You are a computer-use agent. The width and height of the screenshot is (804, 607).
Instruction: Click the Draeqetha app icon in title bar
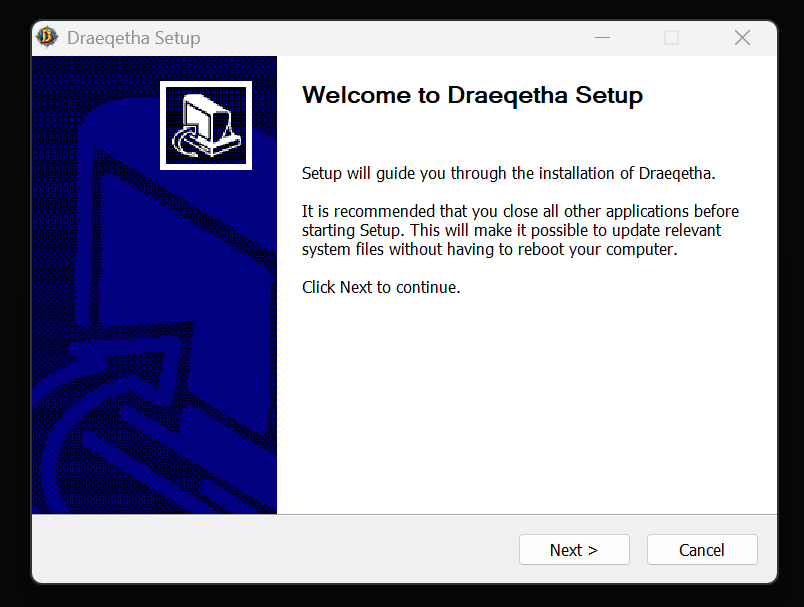pos(47,37)
